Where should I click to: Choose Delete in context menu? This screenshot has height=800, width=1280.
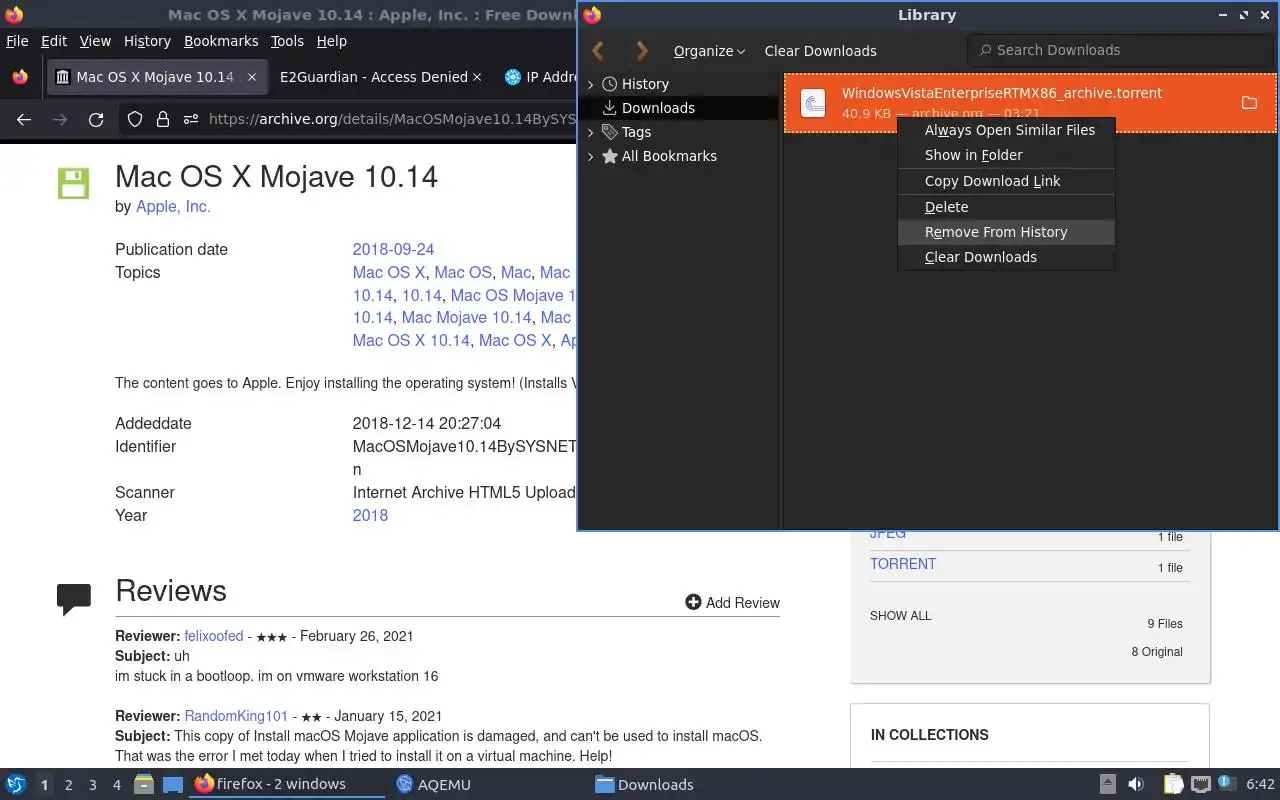click(x=1006, y=207)
